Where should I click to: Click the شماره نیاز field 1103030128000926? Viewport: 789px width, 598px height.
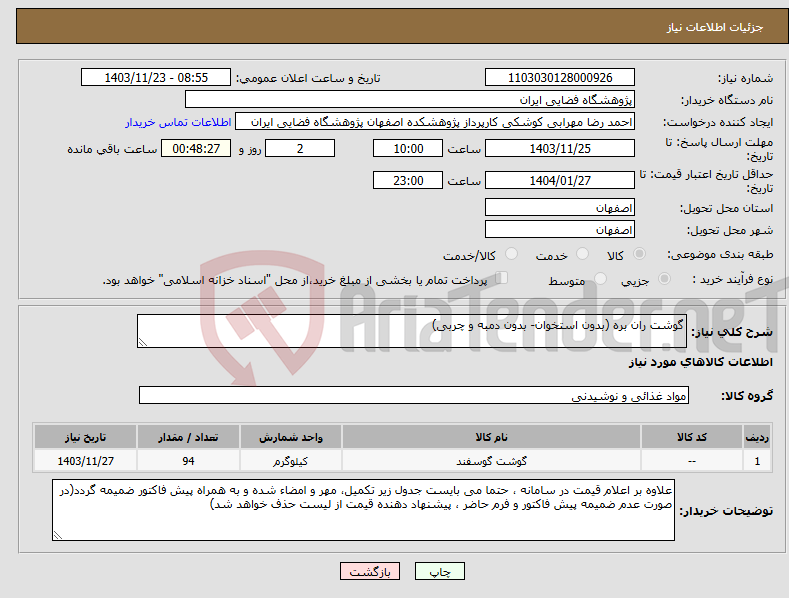click(x=560, y=78)
